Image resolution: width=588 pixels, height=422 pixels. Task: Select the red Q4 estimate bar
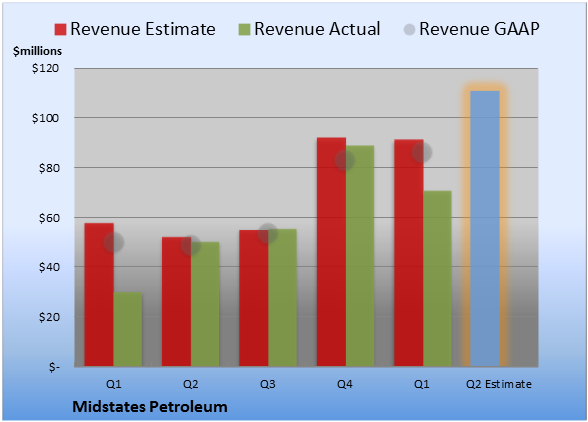[x=332, y=252]
